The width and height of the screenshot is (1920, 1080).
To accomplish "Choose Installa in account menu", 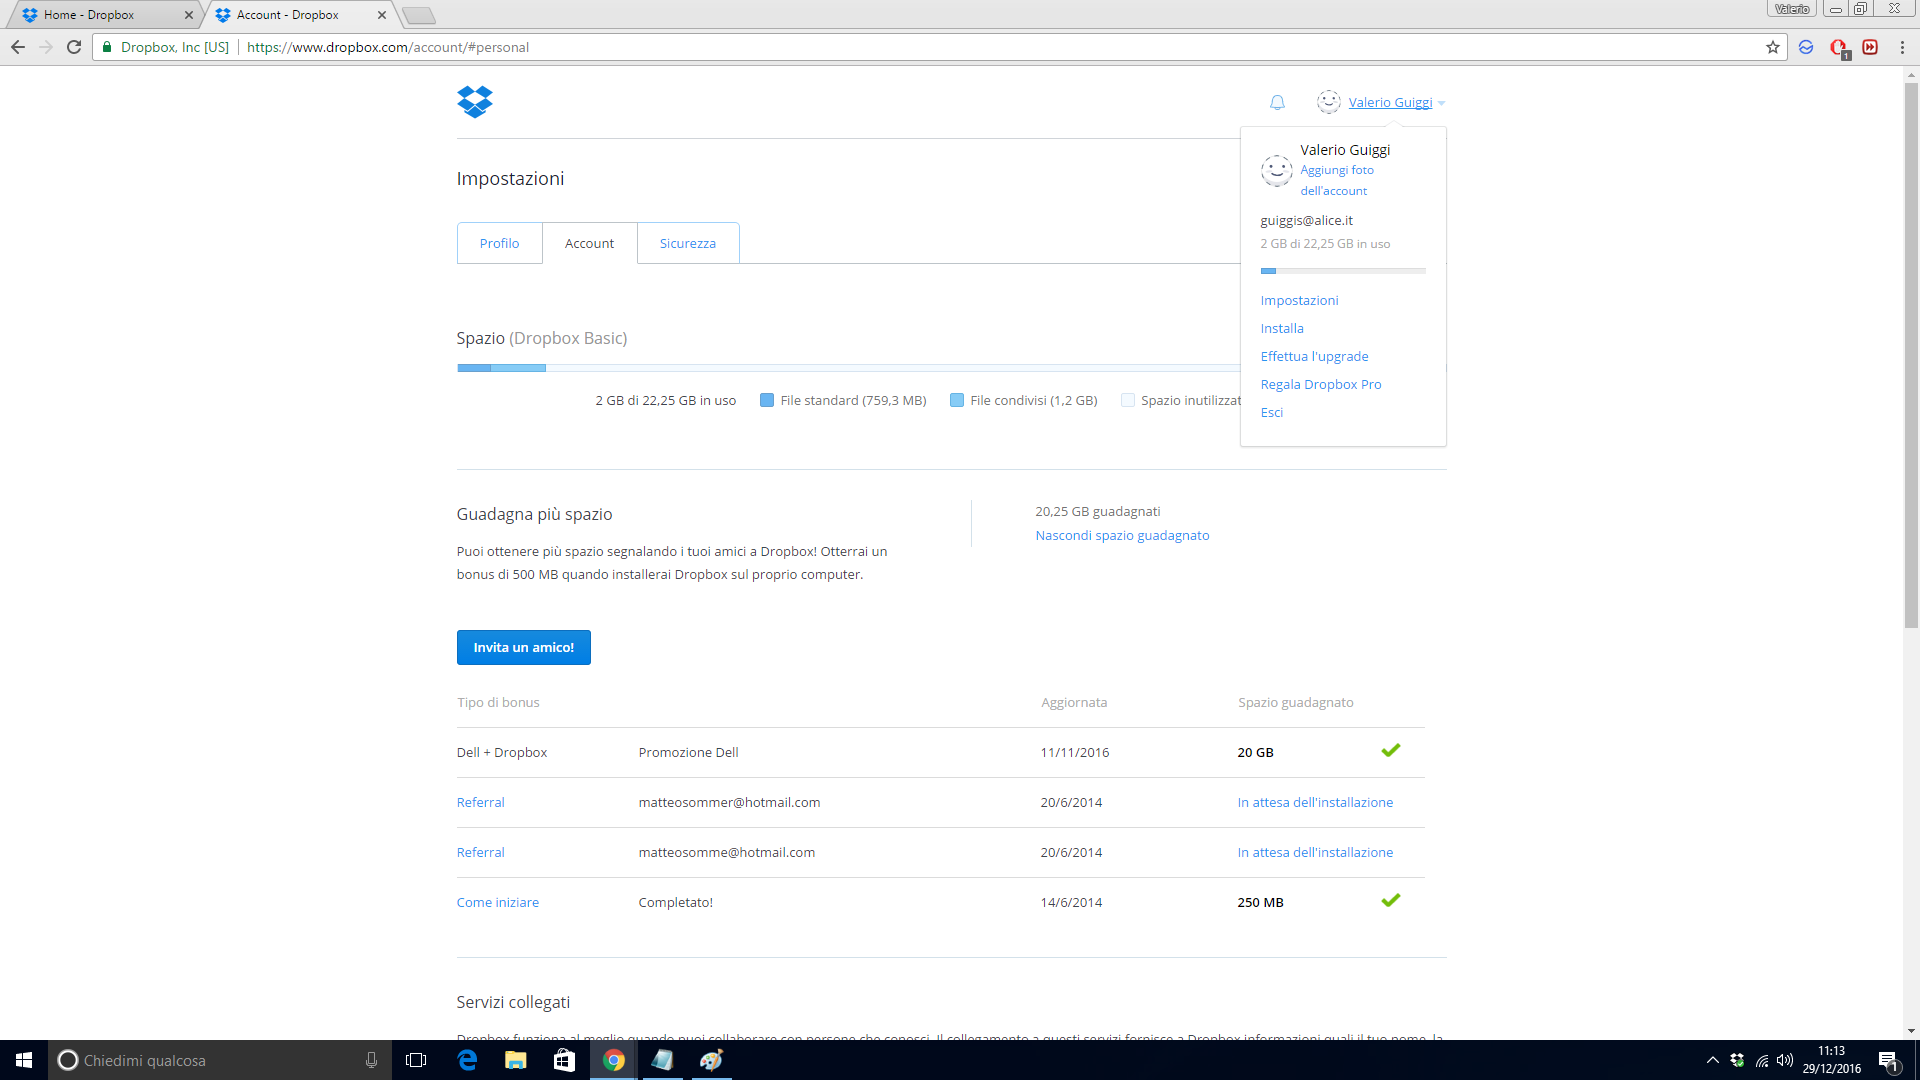I will tap(1282, 328).
